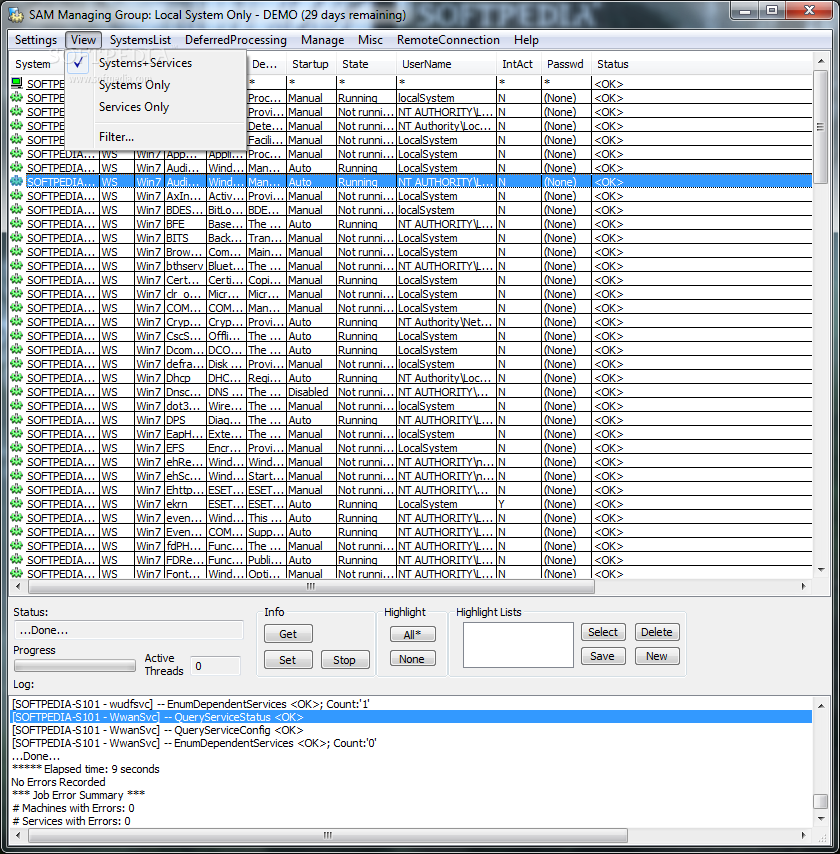840x854 pixels.
Task: Open the RemoteConnection menu
Action: pos(448,40)
